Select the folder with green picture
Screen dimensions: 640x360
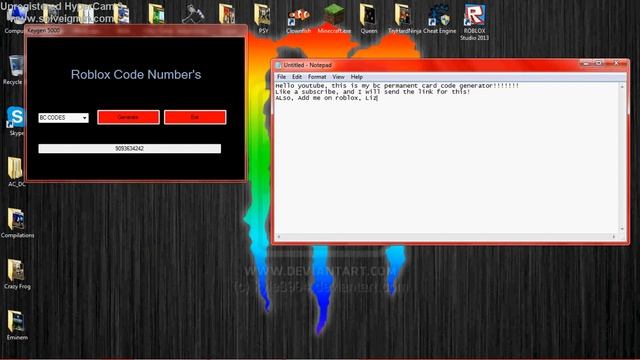[x=156, y=14]
